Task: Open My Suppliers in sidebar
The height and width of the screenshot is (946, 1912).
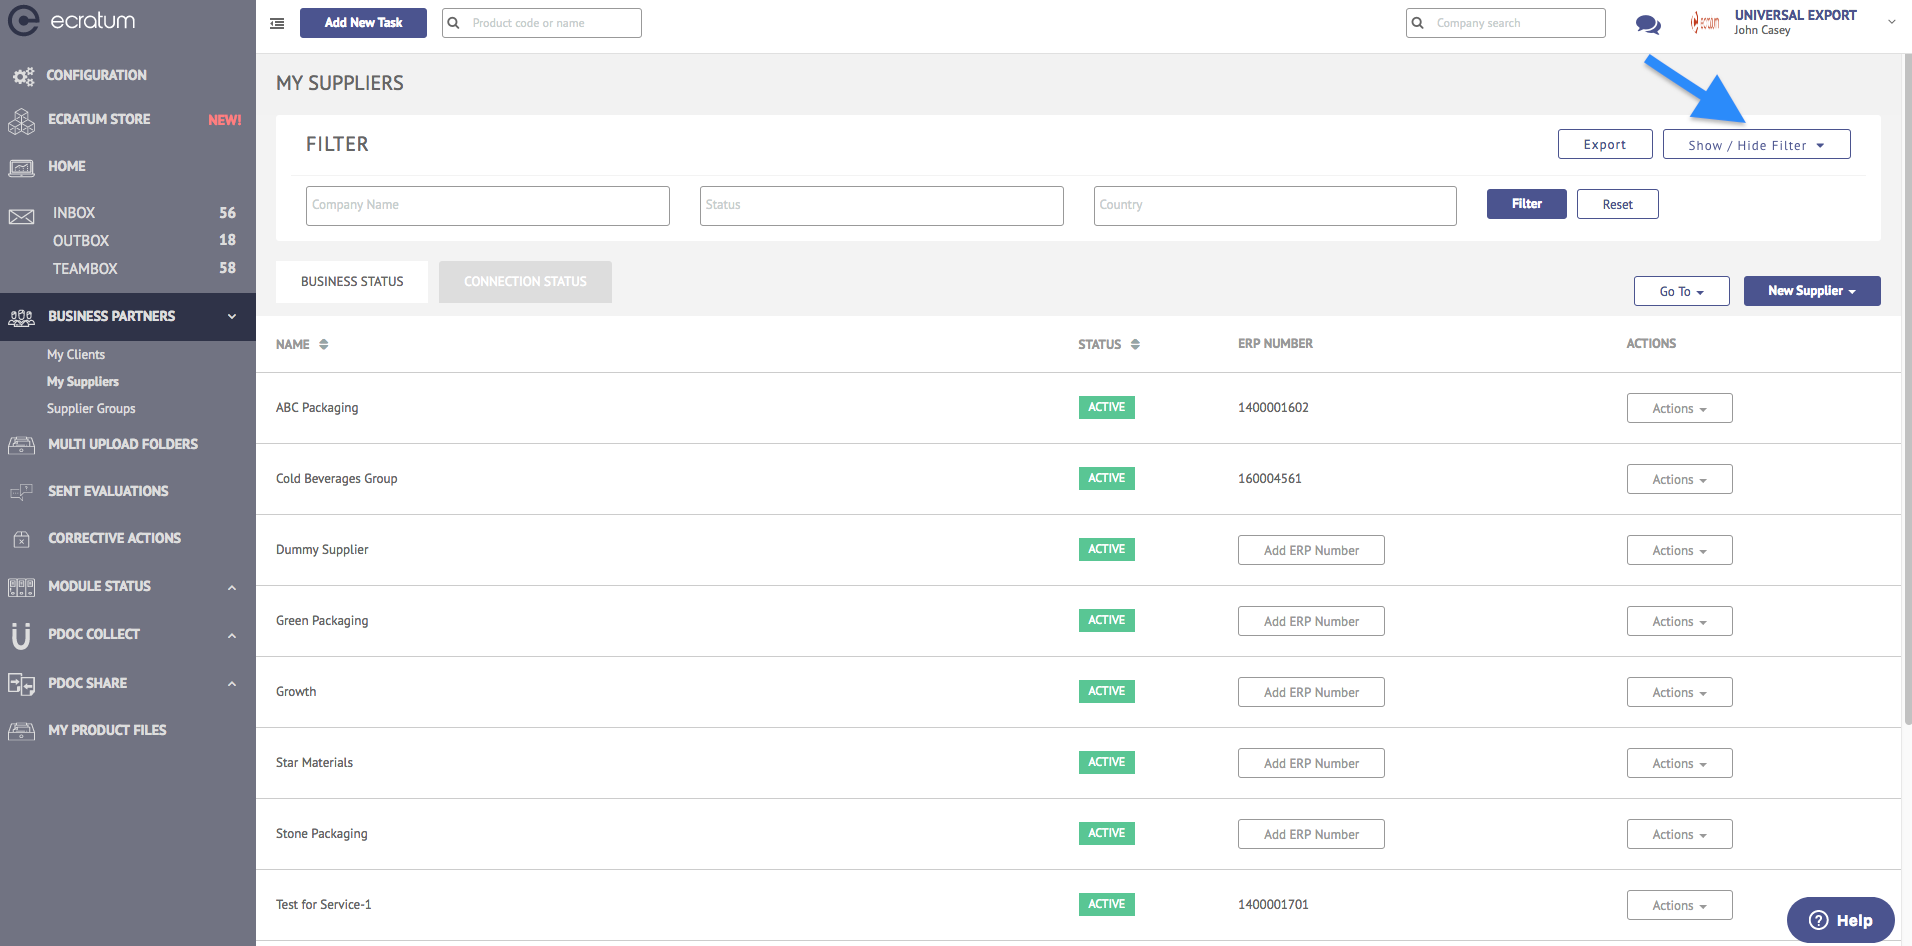Action: click(x=83, y=382)
